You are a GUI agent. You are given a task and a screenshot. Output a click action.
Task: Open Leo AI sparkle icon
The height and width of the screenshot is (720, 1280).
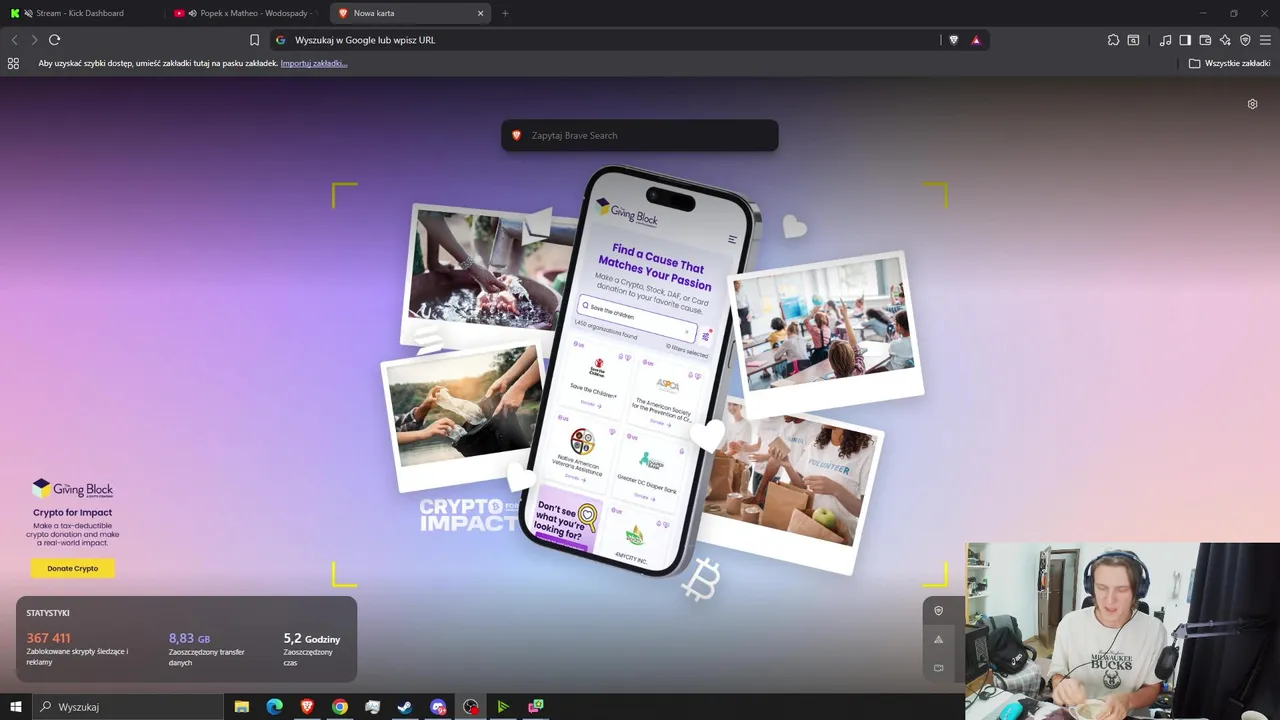click(x=1225, y=40)
